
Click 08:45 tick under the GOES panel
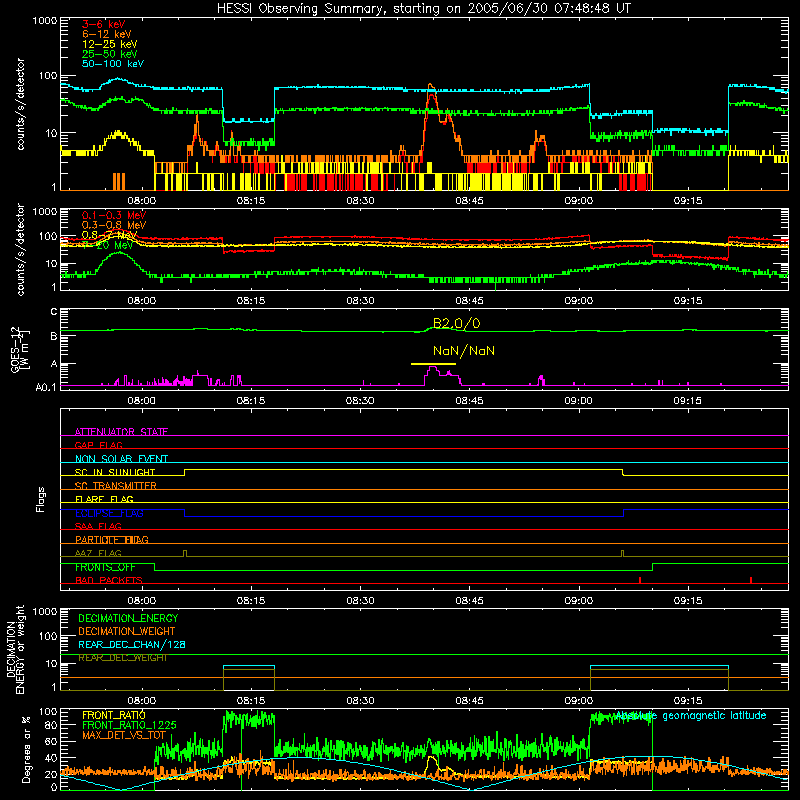(x=469, y=401)
